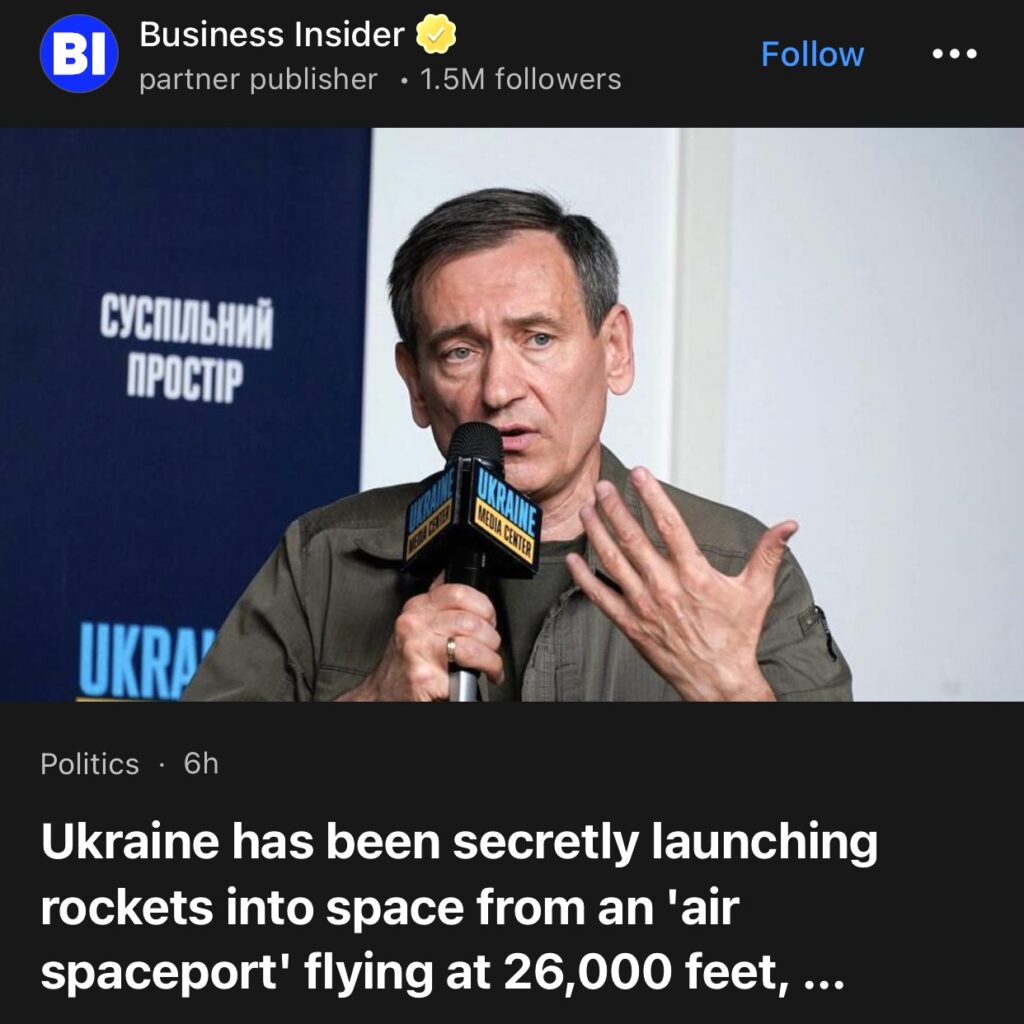Open the Politics category tag

point(89,763)
